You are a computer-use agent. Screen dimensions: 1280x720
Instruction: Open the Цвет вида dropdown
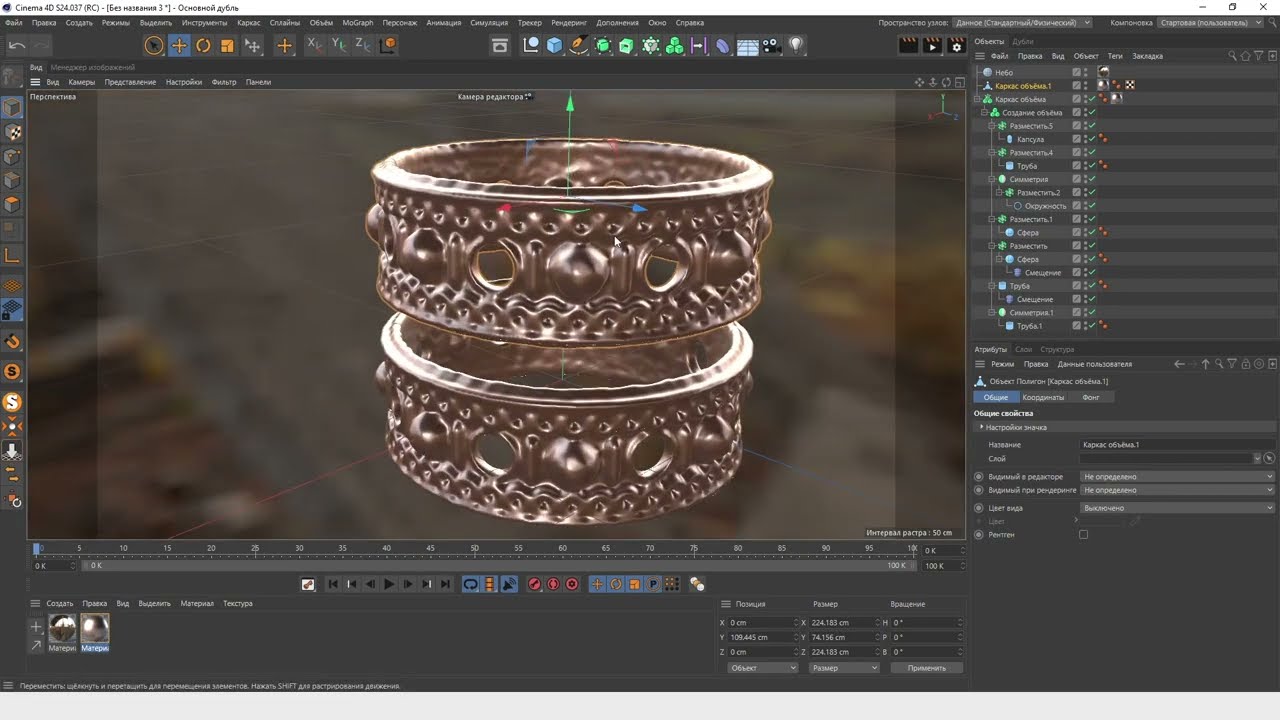click(x=1178, y=508)
